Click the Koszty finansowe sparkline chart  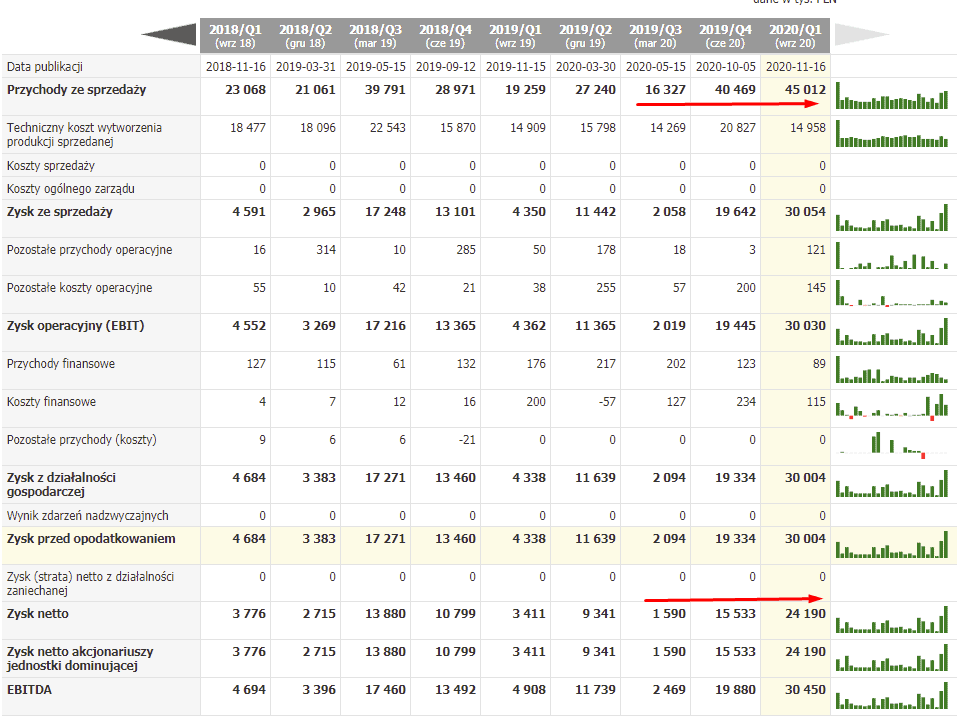pos(892,403)
